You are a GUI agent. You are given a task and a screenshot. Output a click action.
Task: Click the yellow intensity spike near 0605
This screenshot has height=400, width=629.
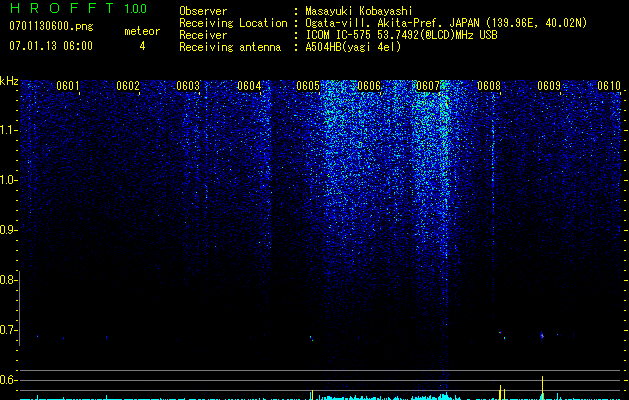point(312,394)
